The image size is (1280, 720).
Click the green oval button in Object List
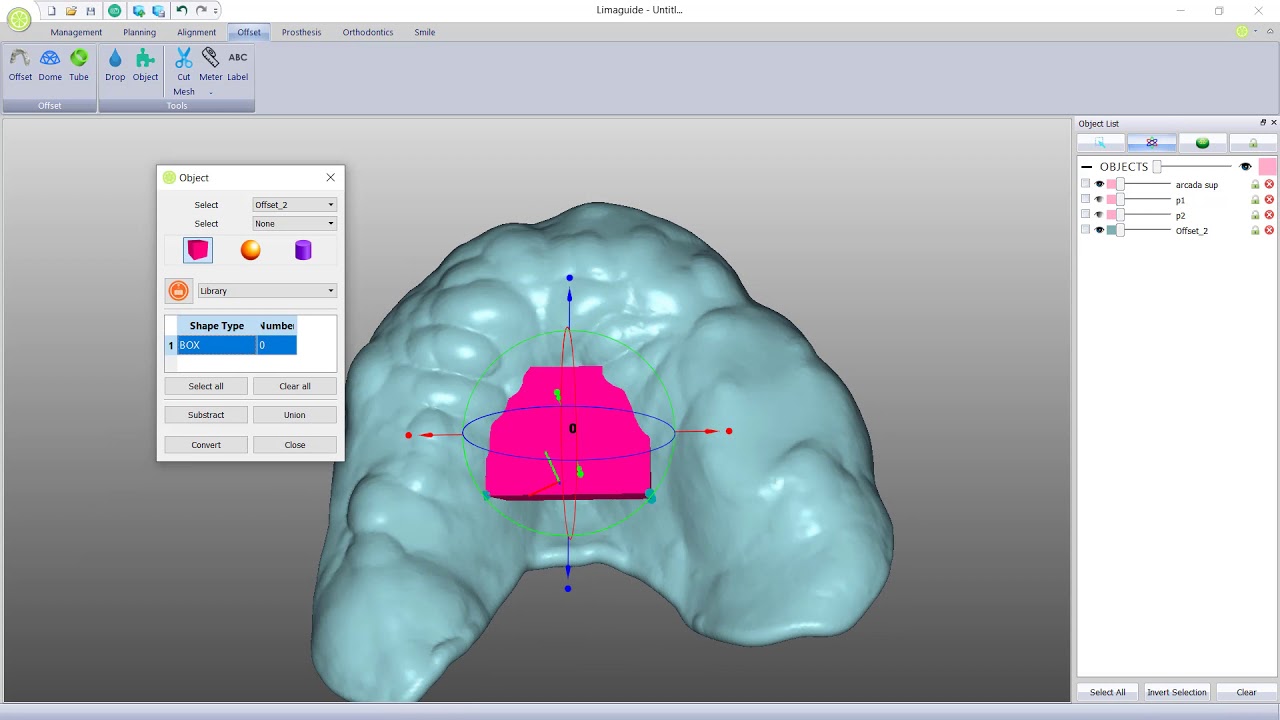(1203, 143)
